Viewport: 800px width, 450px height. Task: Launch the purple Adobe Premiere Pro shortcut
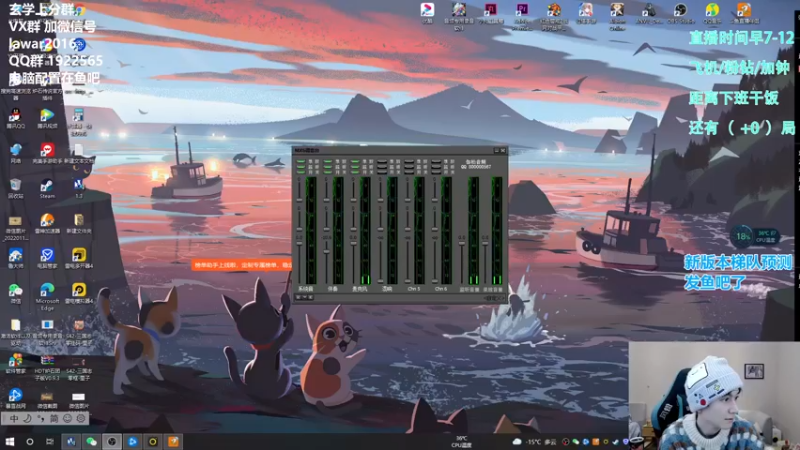click(521, 15)
